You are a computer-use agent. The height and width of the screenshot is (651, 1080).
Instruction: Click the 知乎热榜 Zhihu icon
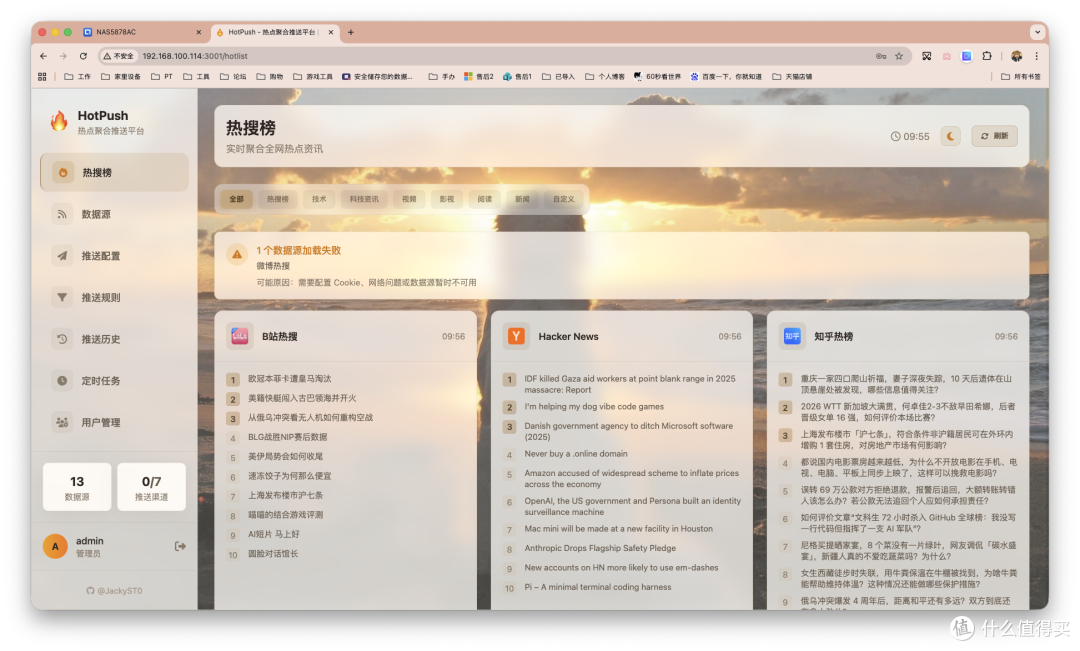point(792,336)
